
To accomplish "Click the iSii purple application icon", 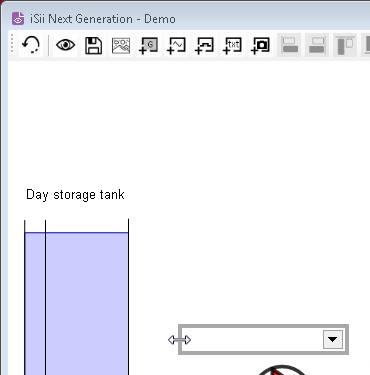I will click(x=18, y=19).
